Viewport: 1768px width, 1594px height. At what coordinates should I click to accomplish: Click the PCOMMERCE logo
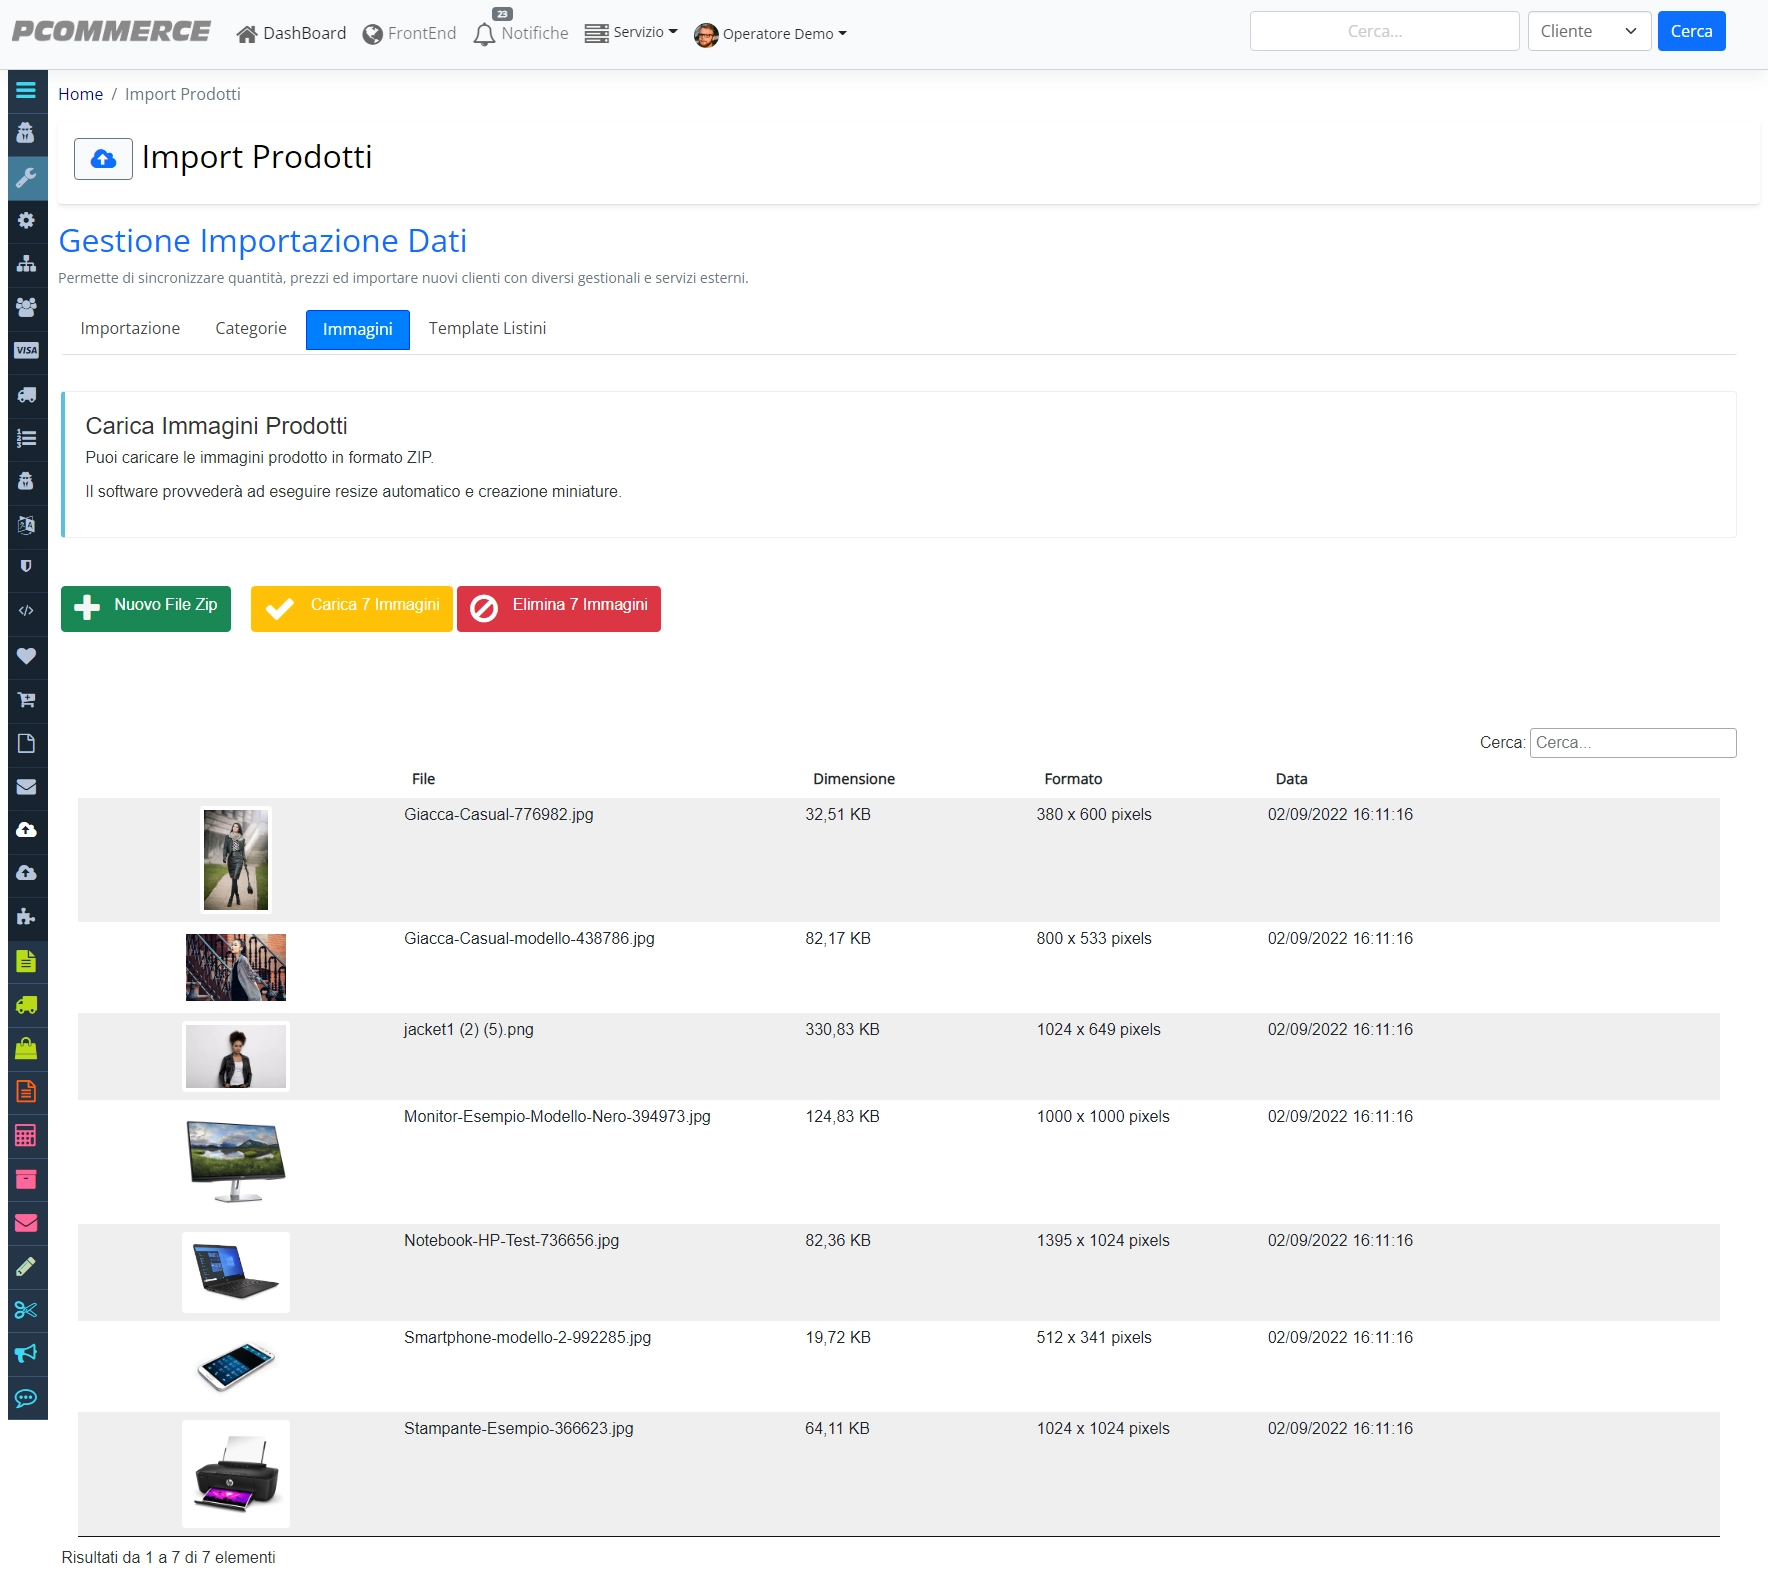click(x=111, y=31)
